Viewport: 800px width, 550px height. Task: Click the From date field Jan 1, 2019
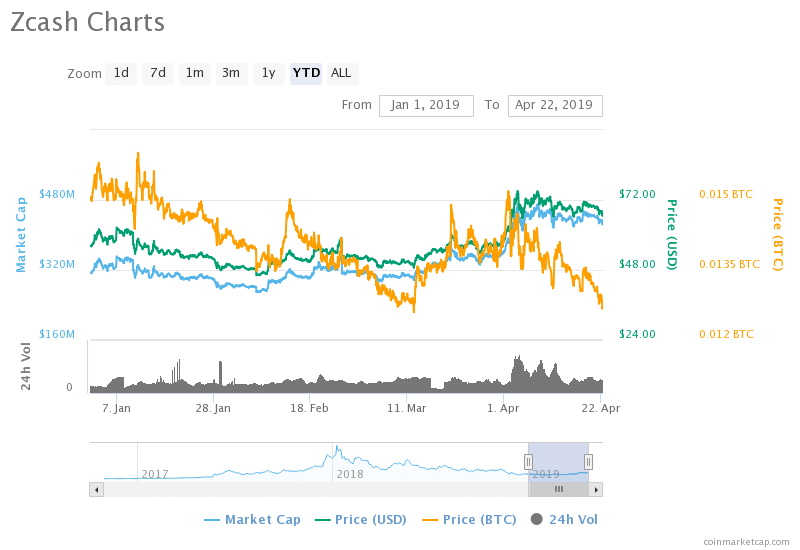click(426, 106)
